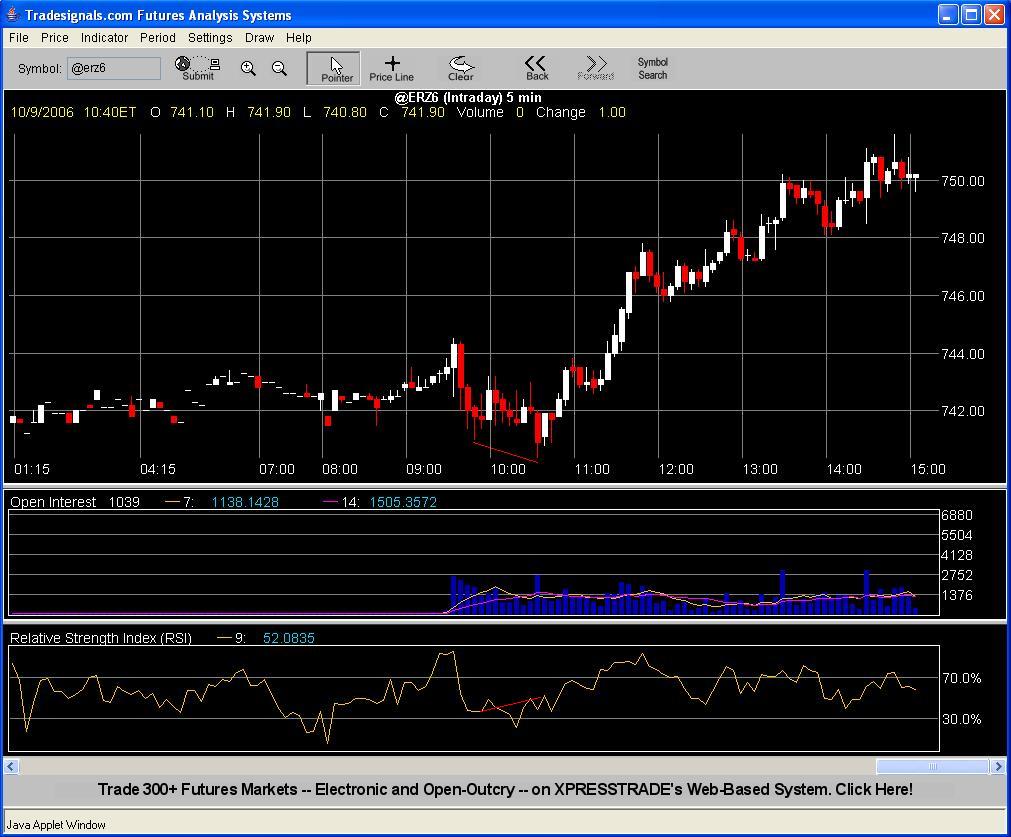
Task: Open the Draw menu
Action: 259,37
